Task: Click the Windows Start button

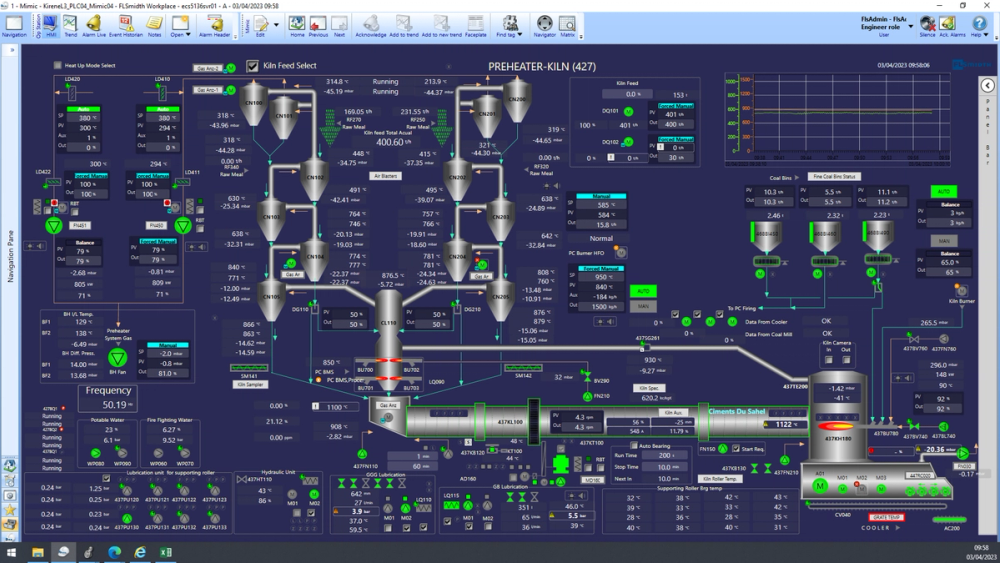Action: point(11,552)
